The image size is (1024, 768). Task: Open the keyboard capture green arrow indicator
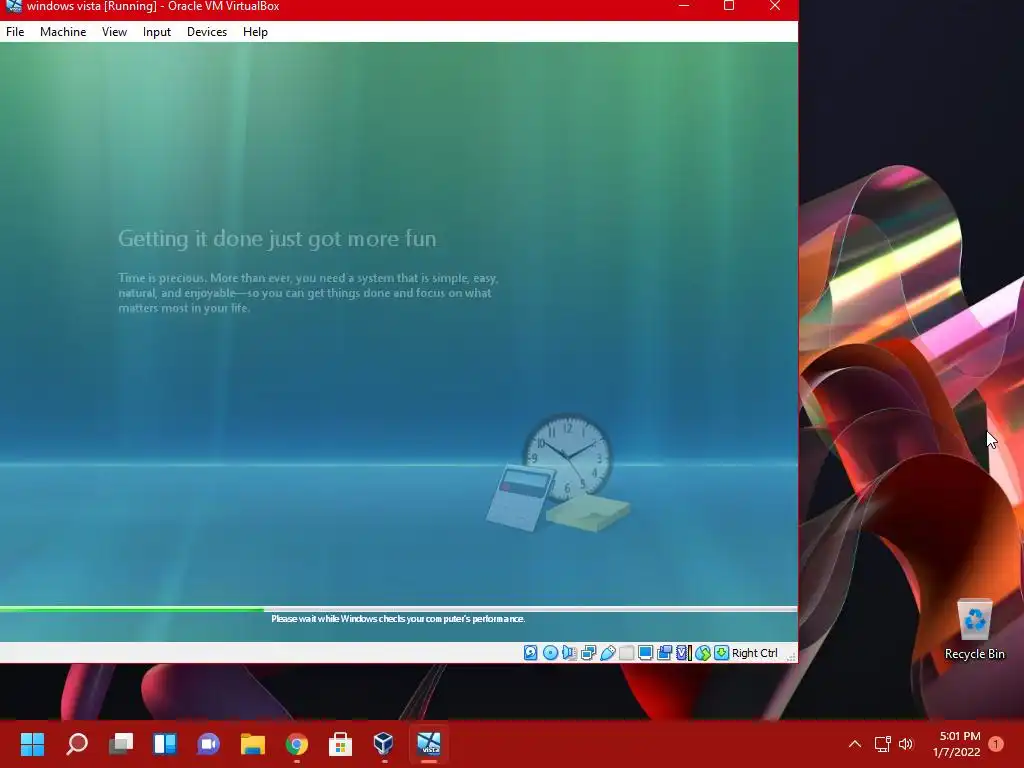tap(721, 652)
